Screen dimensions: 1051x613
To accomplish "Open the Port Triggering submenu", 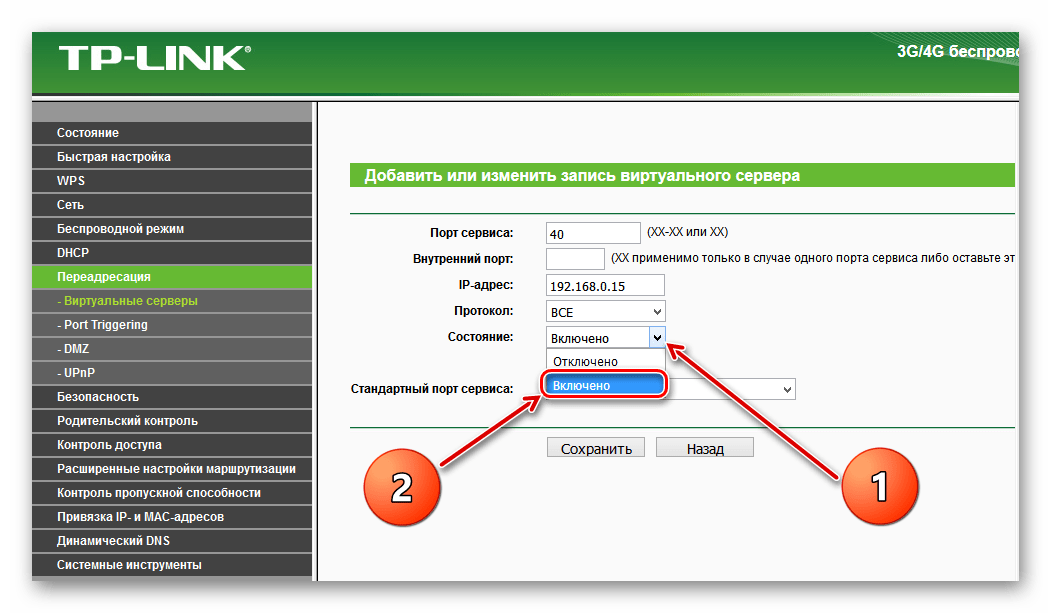I will pyautogui.click(x=102, y=325).
